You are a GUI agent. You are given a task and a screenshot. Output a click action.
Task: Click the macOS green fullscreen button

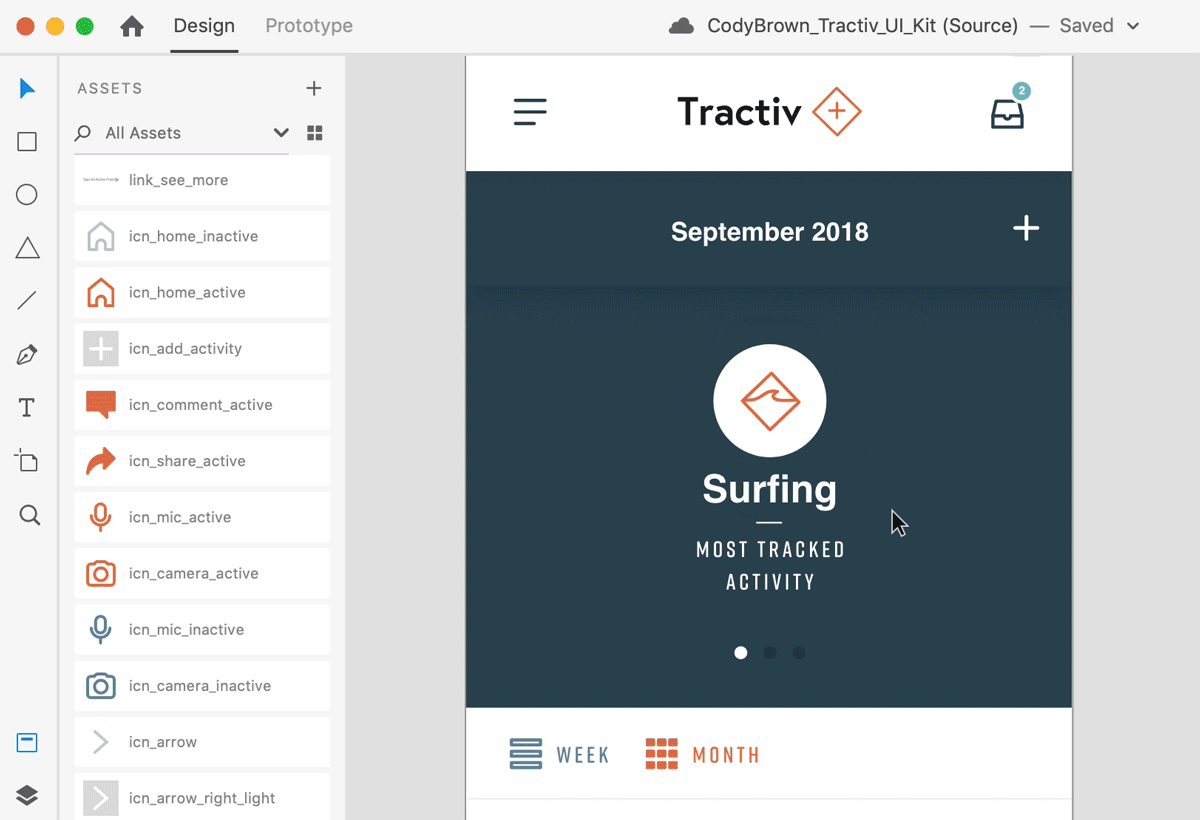[85, 27]
